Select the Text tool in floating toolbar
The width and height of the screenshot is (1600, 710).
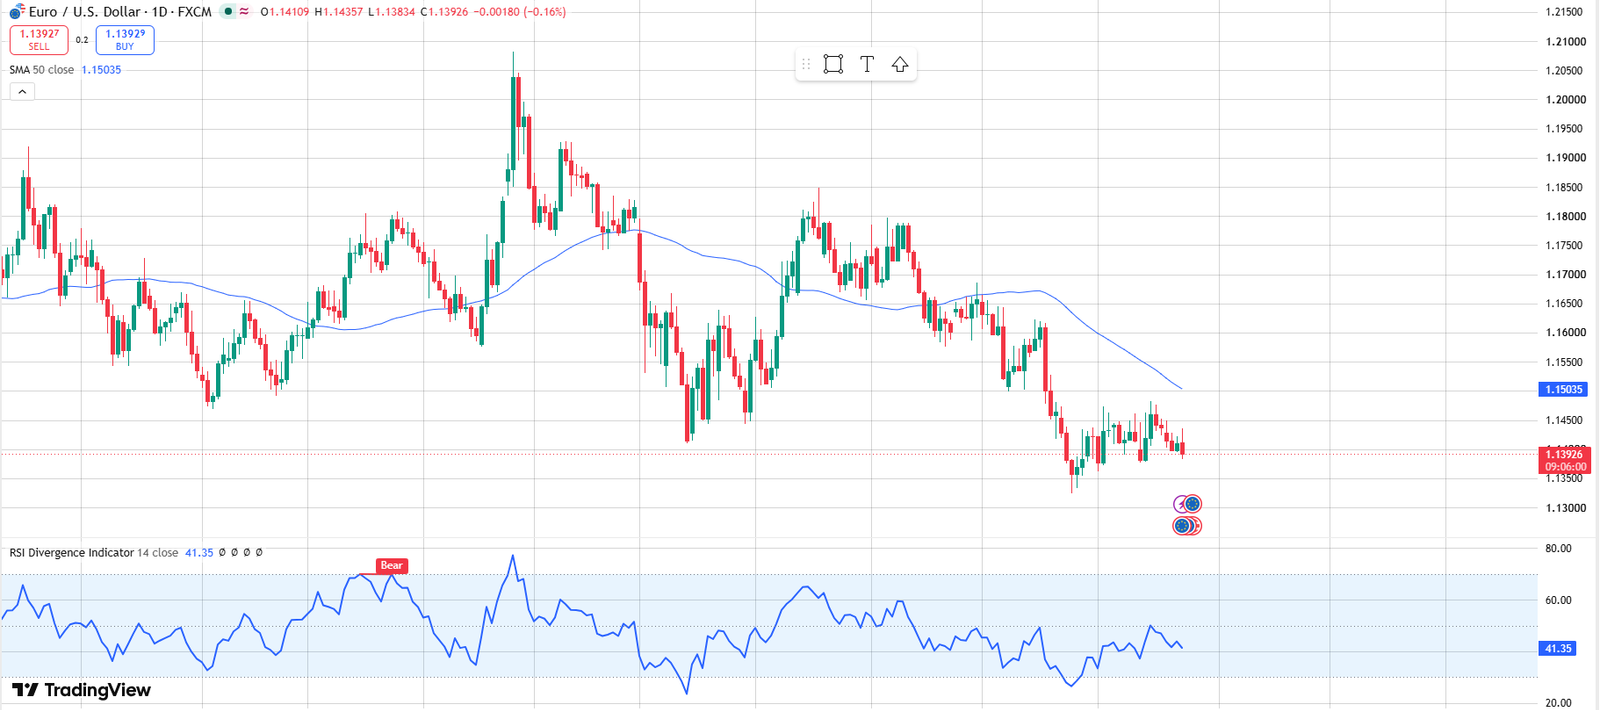click(x=867, y=64)
